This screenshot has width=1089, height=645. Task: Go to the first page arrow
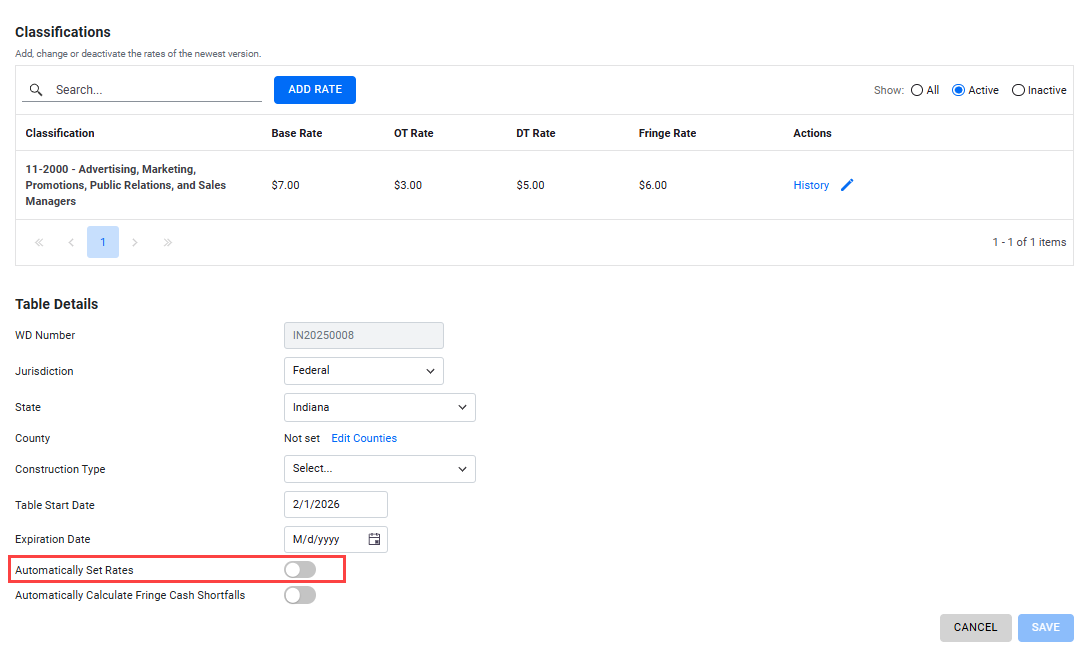click(x=39, y=242)
